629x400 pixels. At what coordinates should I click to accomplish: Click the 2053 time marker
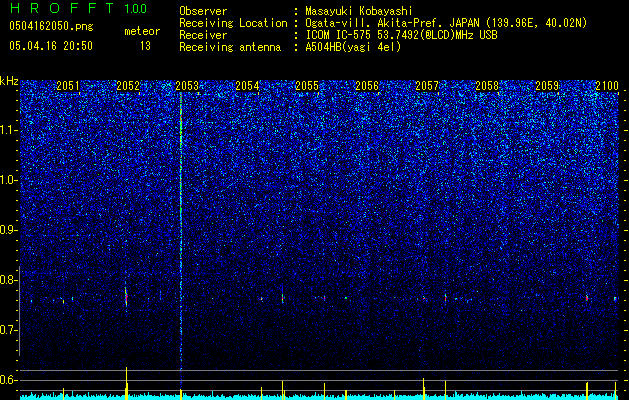[x=187, y=86]
